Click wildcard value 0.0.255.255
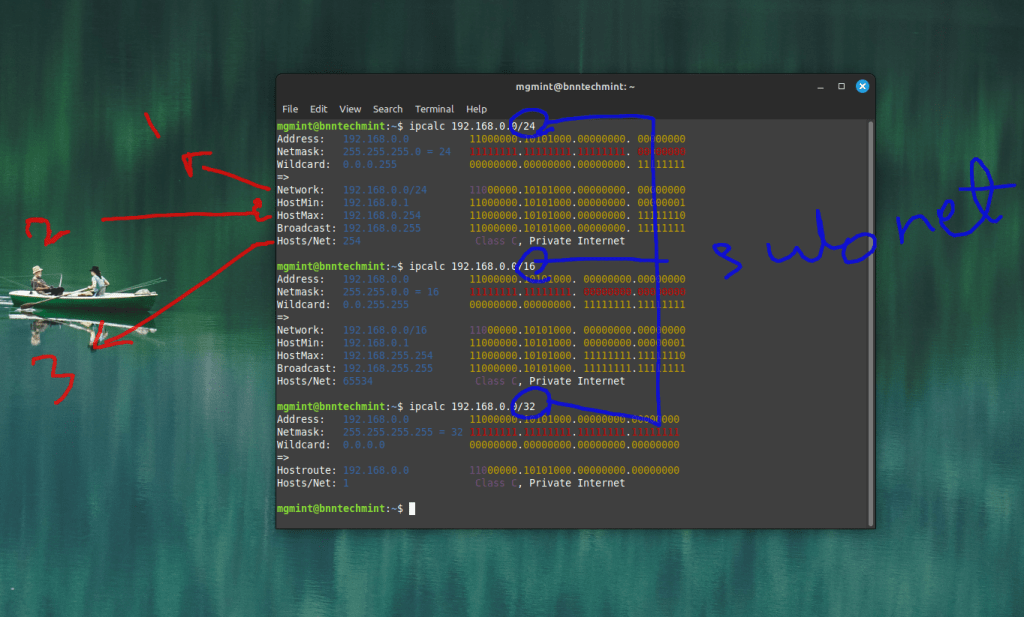1024x617 pixels. (375, 305)
